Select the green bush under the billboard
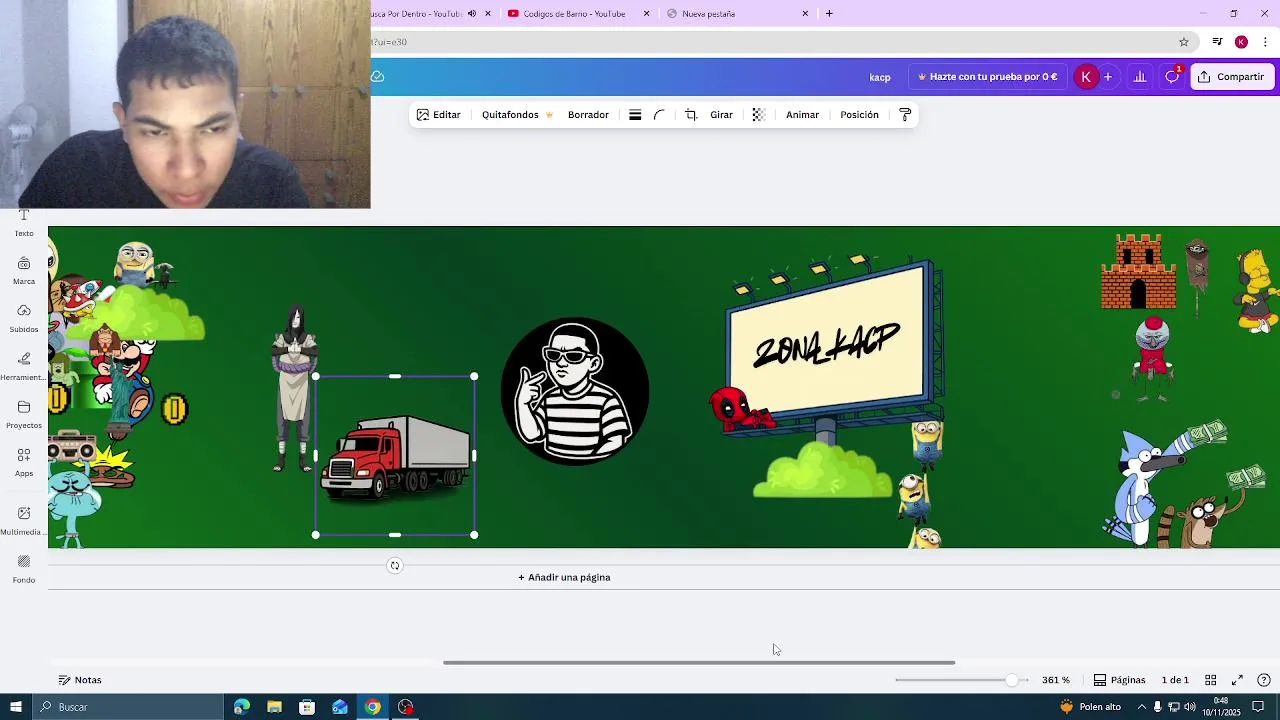1280x720 pixels. point(822,470)
